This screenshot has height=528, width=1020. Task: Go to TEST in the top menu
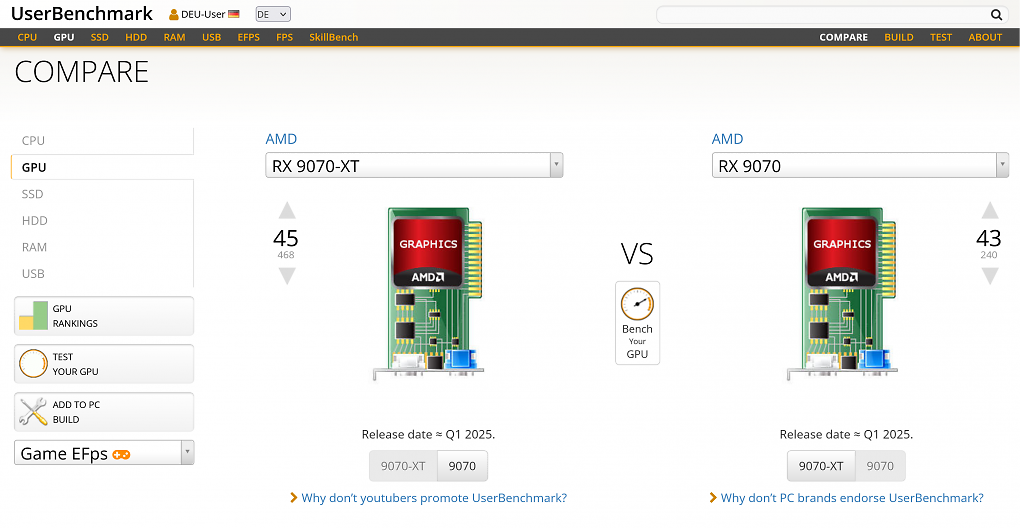click(x=941, y=38)
